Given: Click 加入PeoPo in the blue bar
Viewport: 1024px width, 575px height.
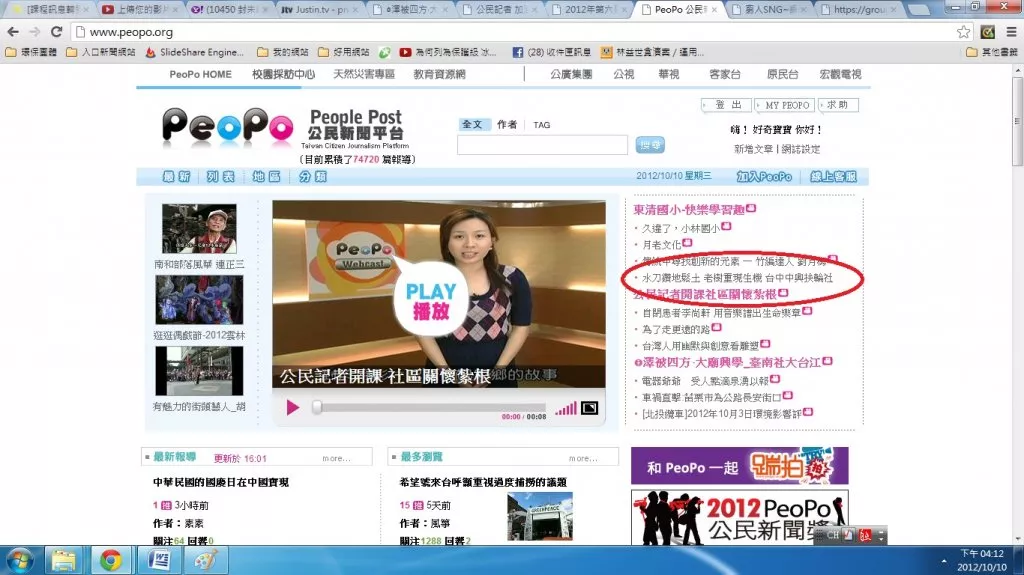Looking at the screenshot, I should click(x=764, y=176).
